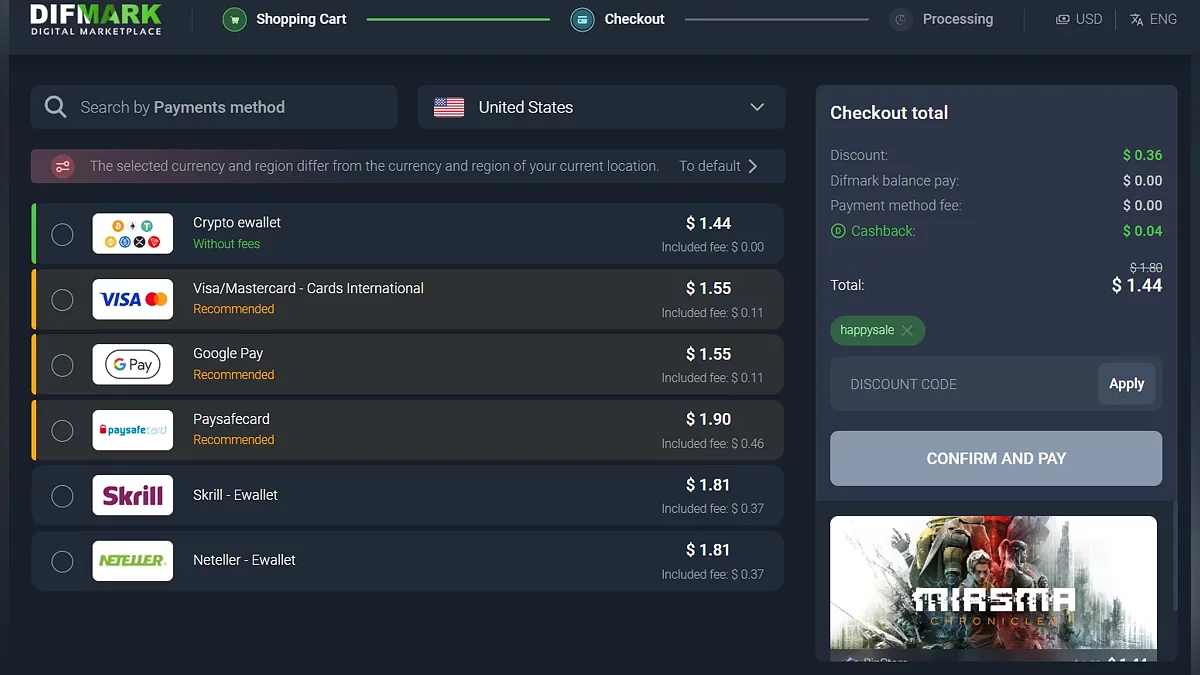Screen dimensions: 1200x675
Task: Choose the Paysafecard payment radio button
Action: 62,430
